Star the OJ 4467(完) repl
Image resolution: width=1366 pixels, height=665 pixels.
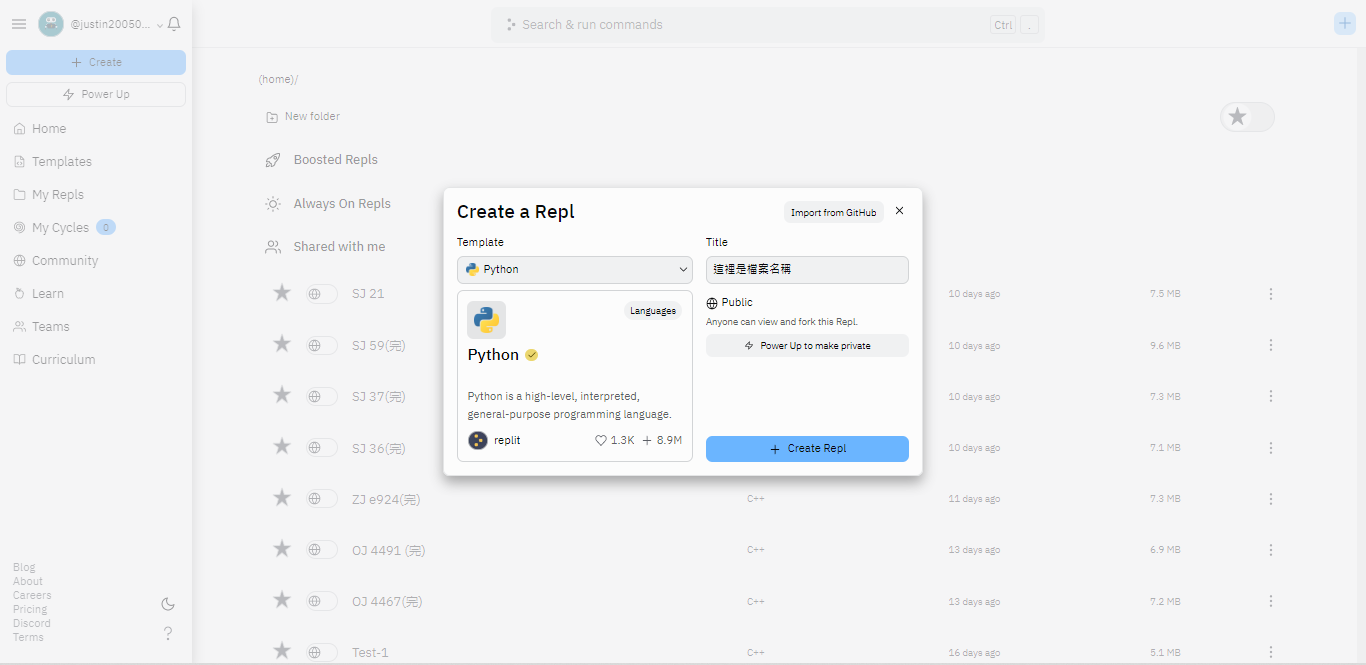[282, 599]
